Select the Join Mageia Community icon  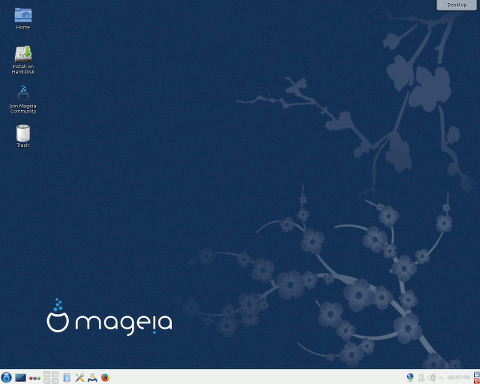click(x=23, y=99)
